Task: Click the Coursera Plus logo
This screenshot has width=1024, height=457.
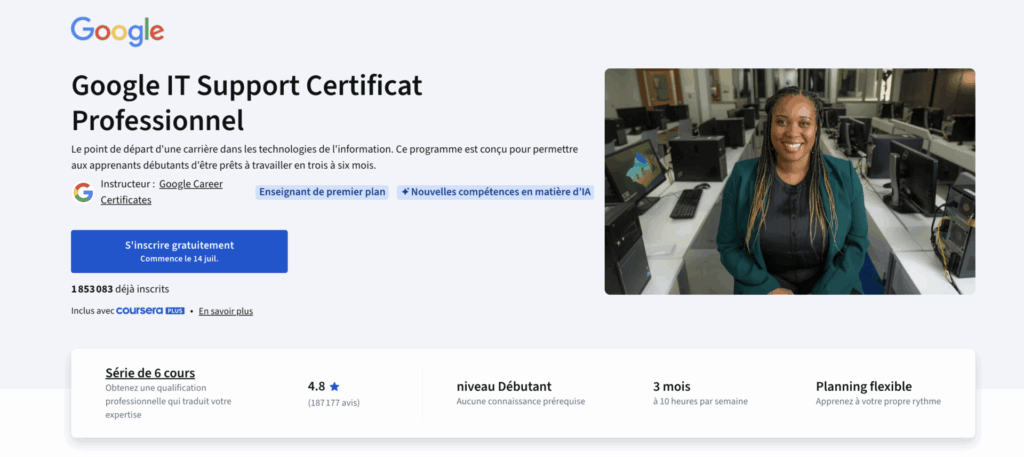Action: click(150, 311)
